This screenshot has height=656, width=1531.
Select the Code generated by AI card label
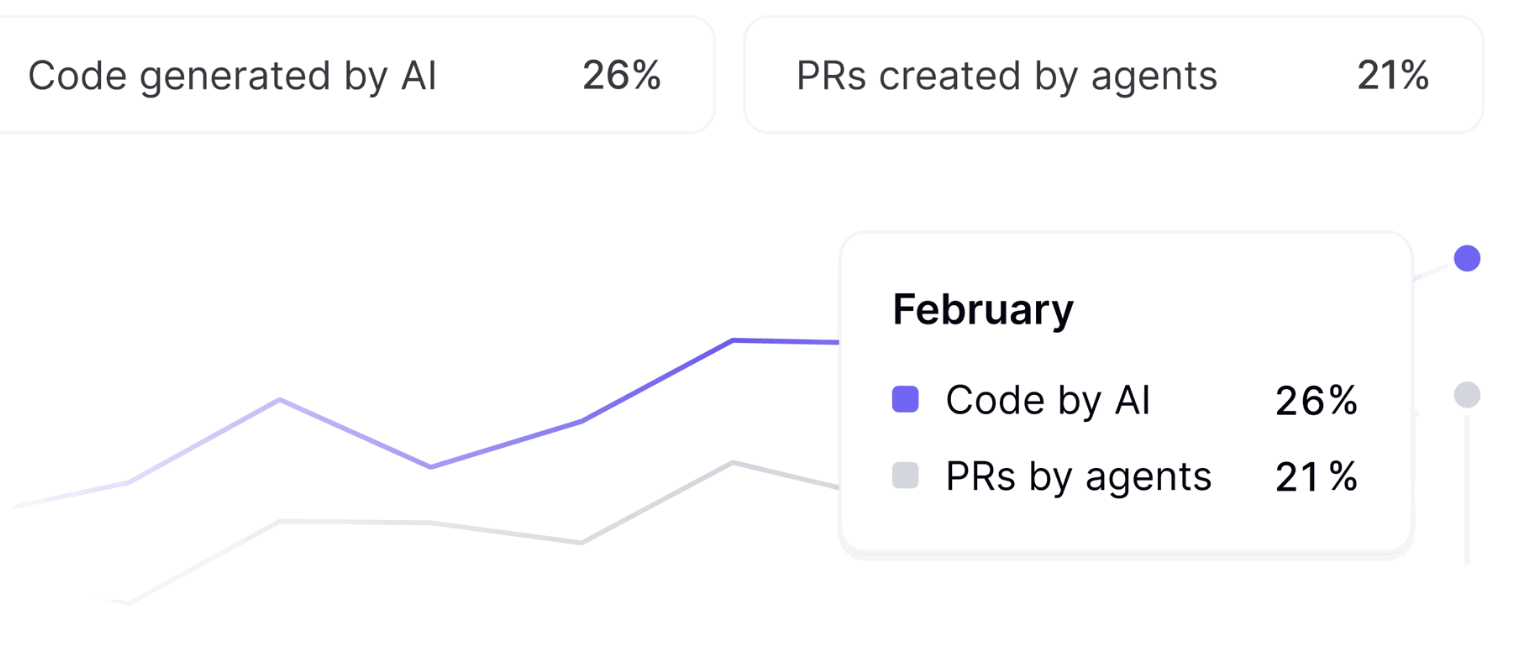[232, 76]
